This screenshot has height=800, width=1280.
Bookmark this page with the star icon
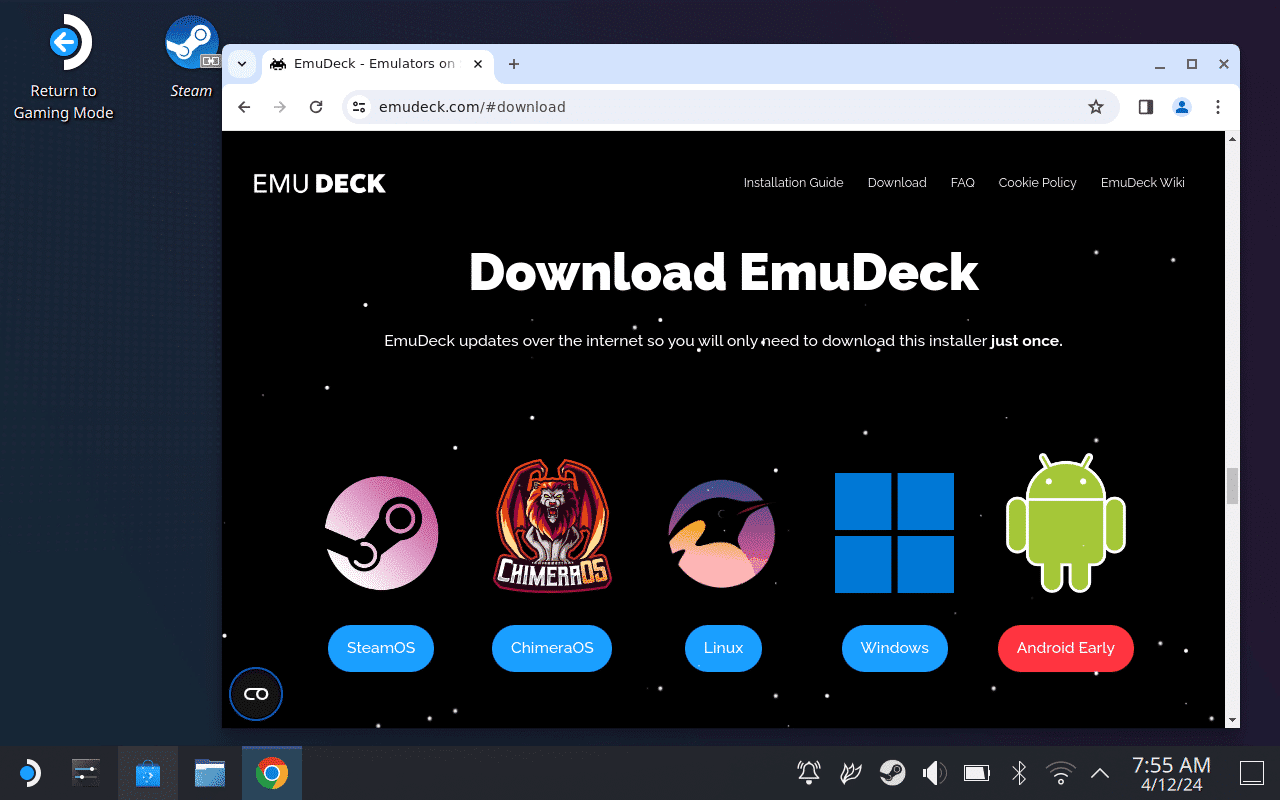(1096, 107)
